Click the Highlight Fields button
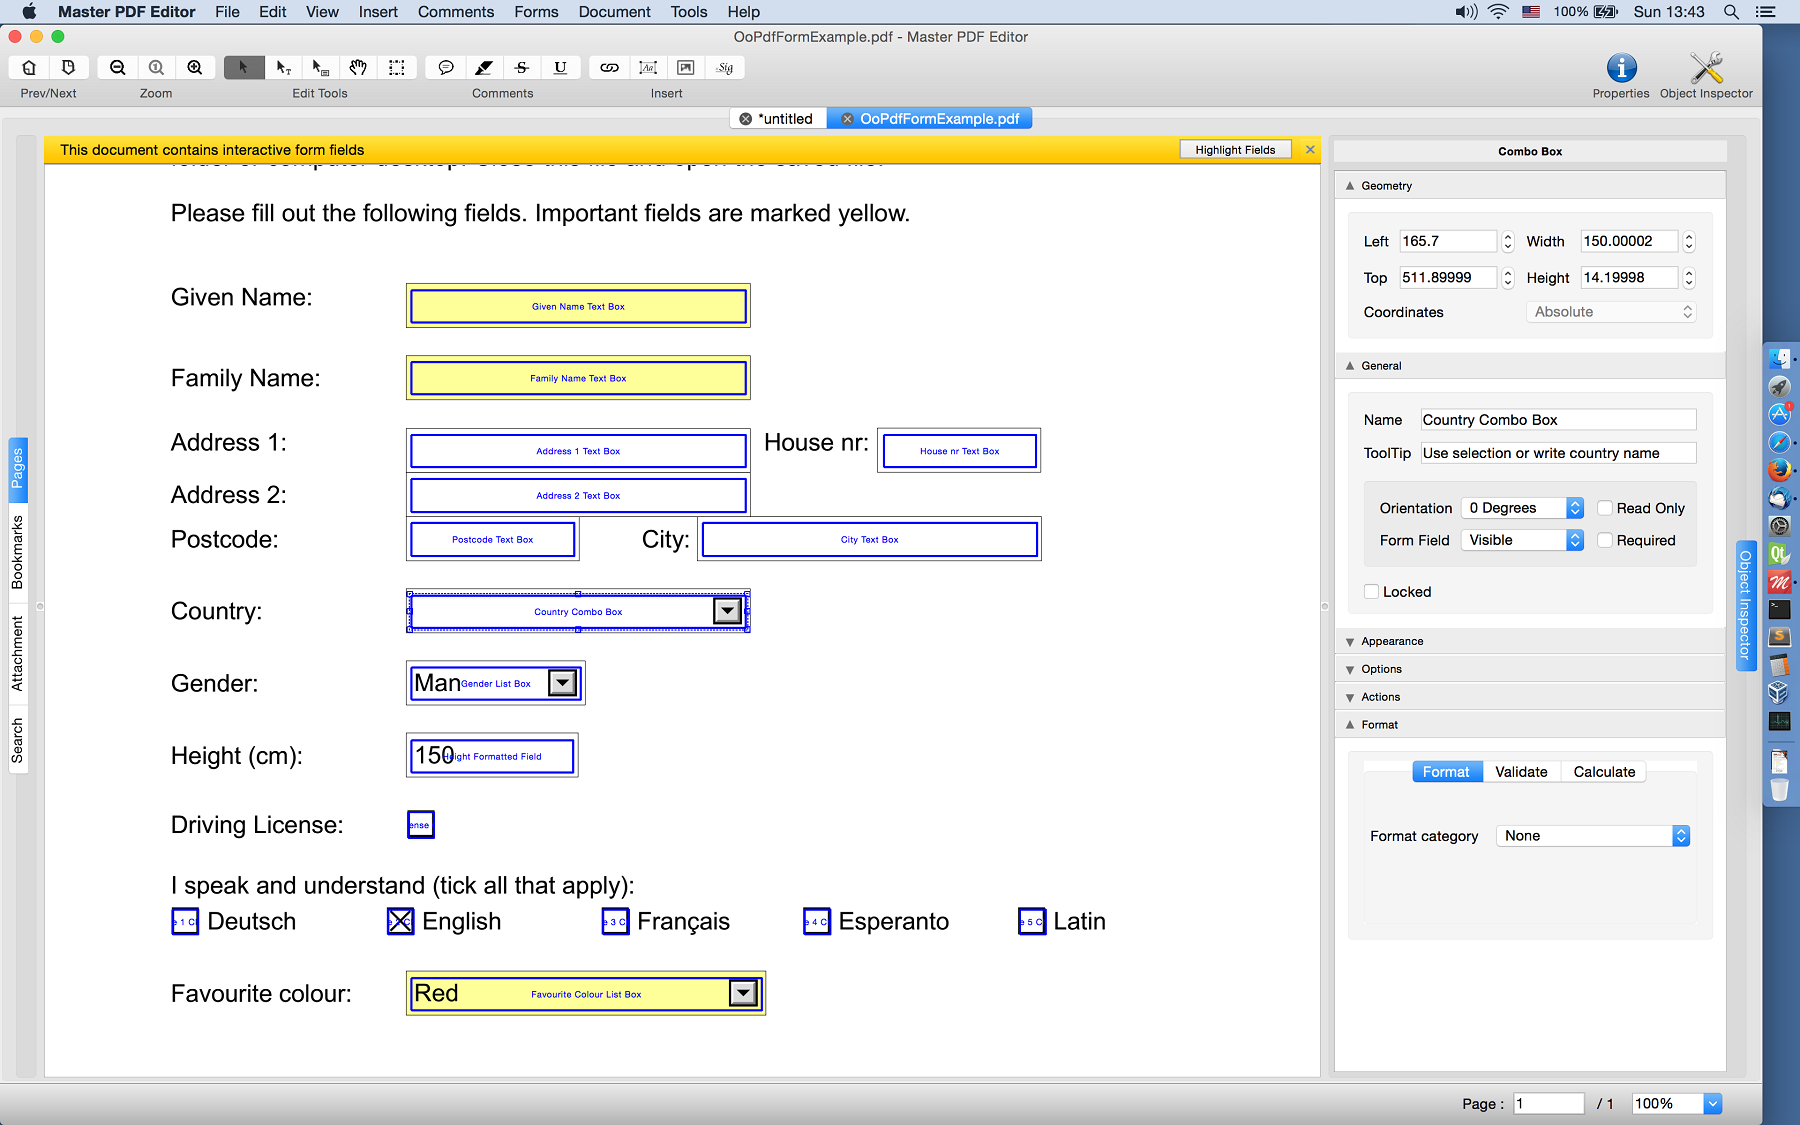 pyautogui.click(x=1235, y=150)
